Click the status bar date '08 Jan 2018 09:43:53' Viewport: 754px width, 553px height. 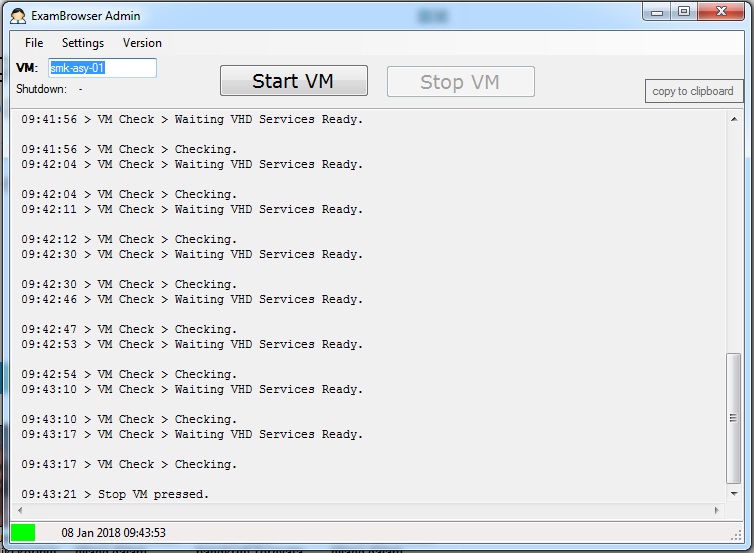tap(113, 533)
